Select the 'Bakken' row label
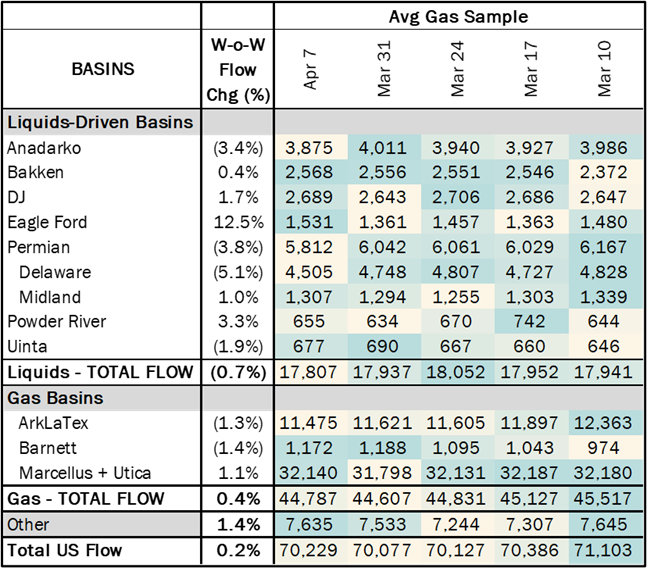Image resolution: width=647 pixels, height=568 pixels. pyautogui.click(x=35, y=172)
